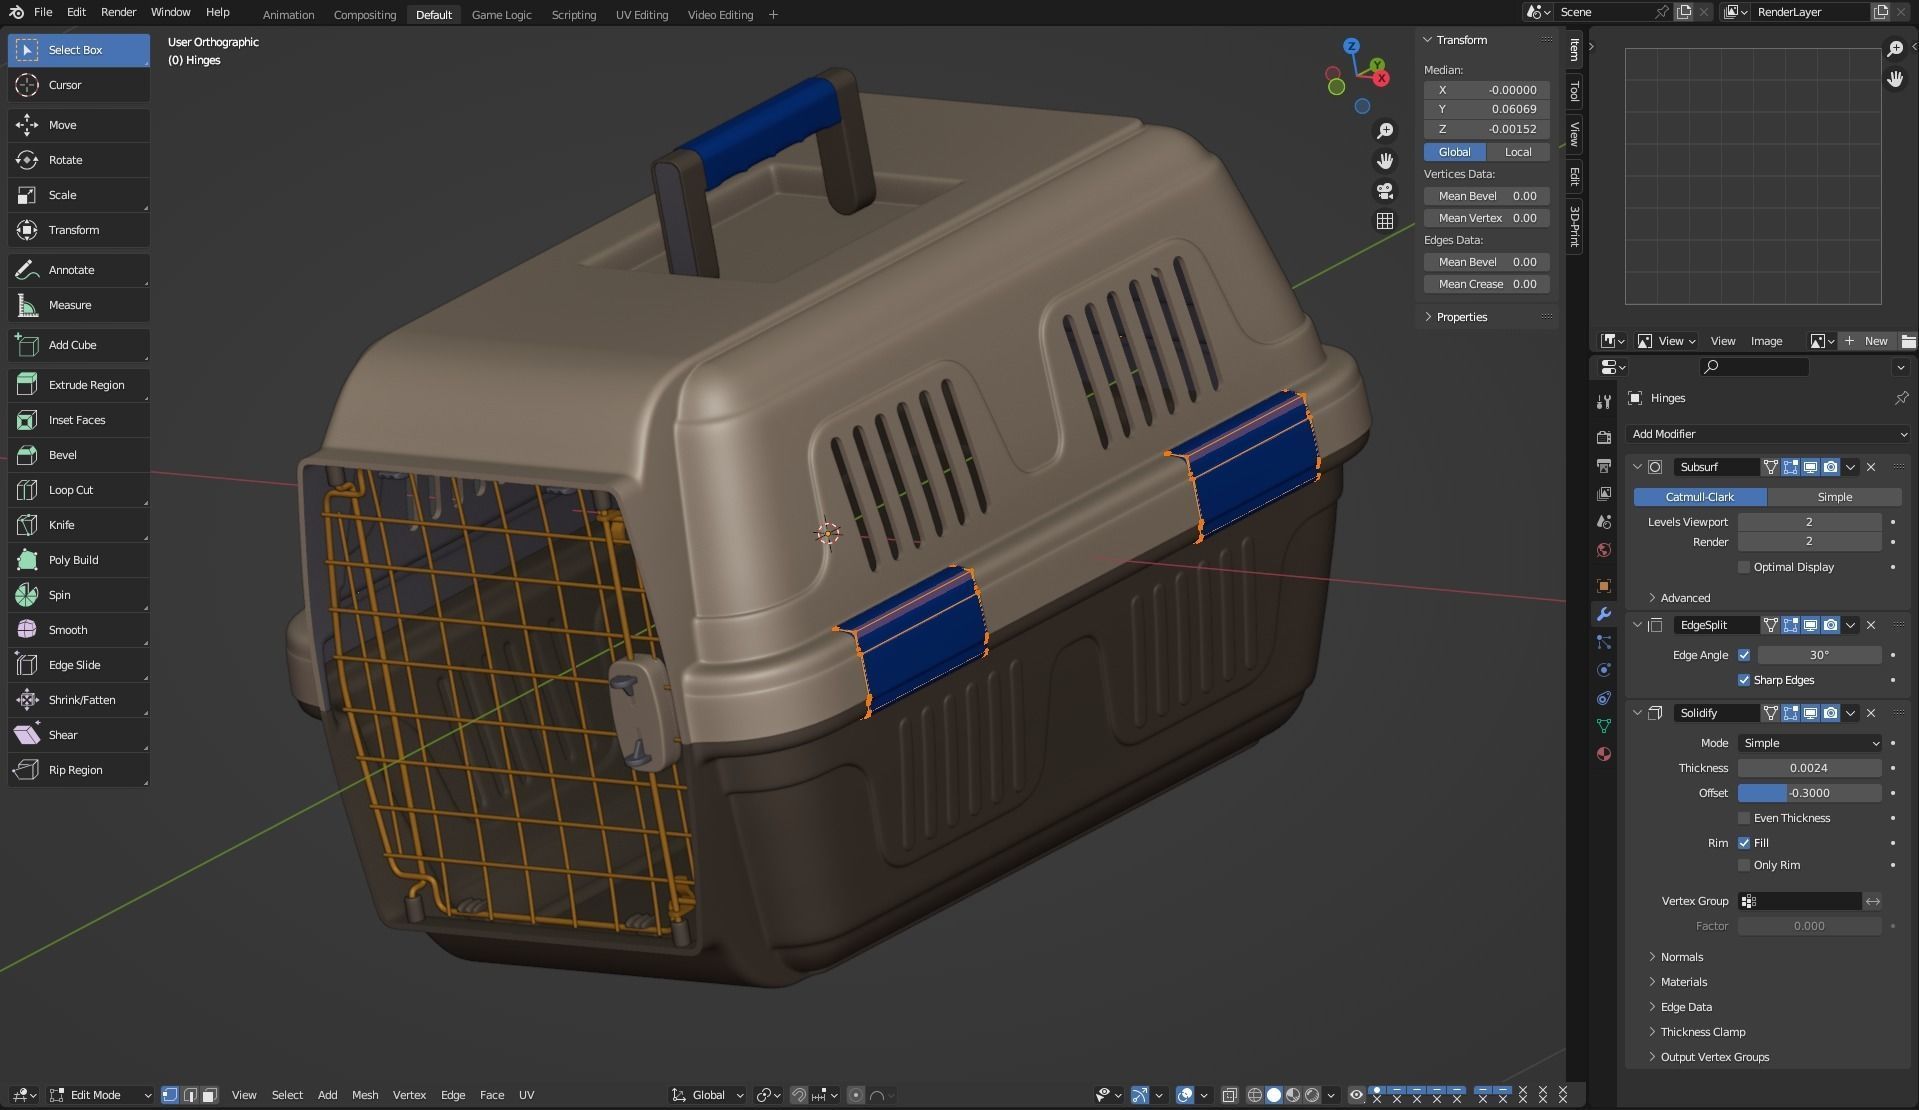Choose the Smooth tool
This screenshot has width=1919, height=1110.
pyautogui.click(x=79, y=630)
